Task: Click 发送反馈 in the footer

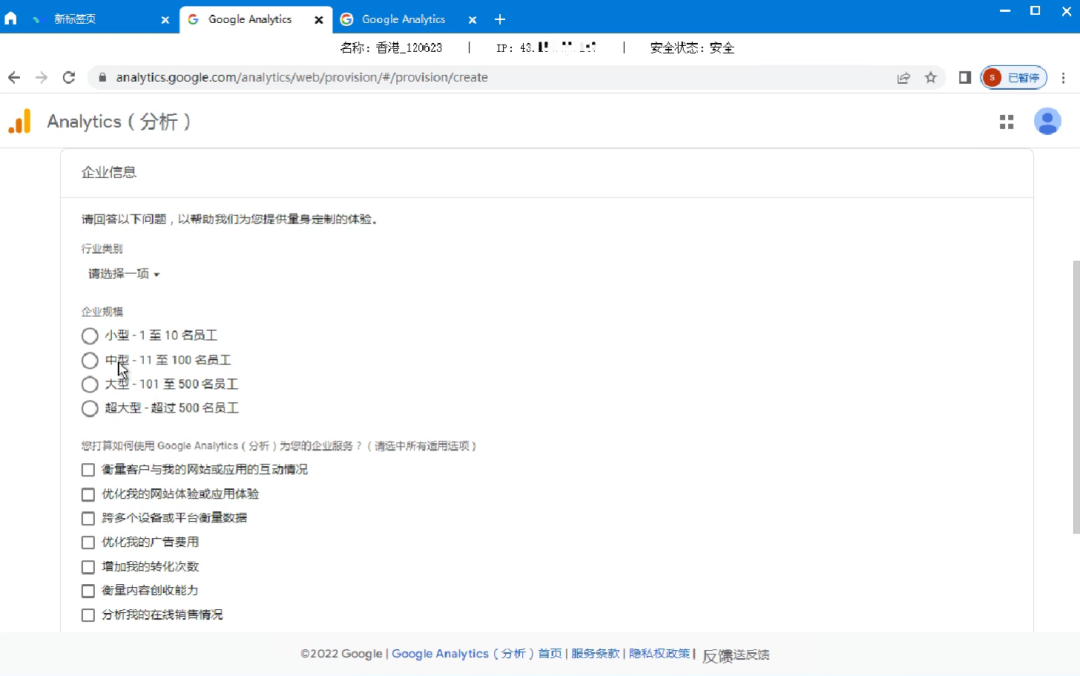Action: click(x=736, y=655)
